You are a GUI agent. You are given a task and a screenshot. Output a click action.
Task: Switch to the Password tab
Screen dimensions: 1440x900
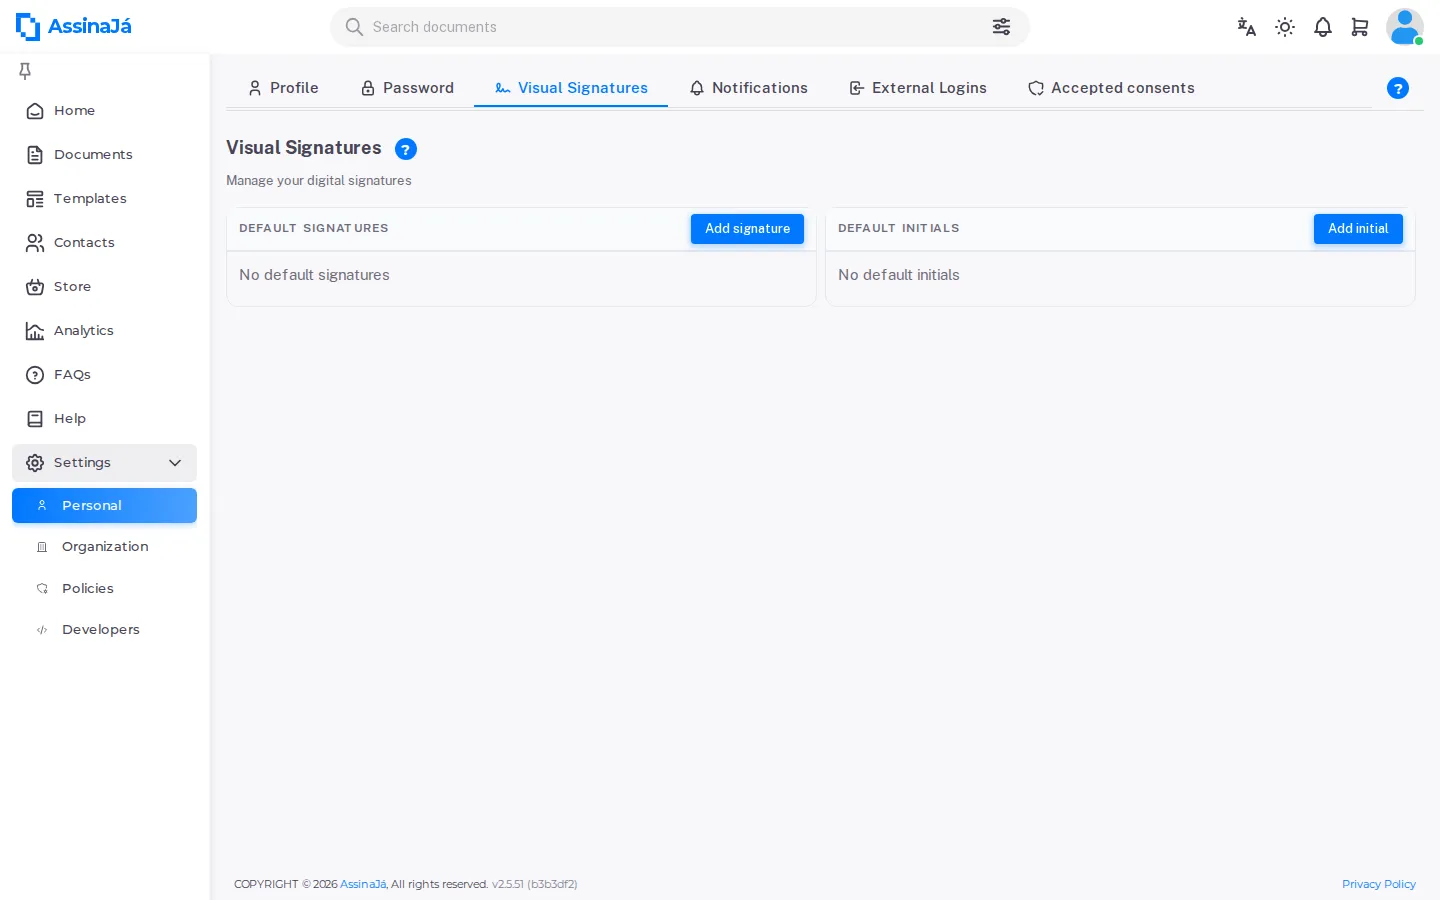tap(407, 88)
